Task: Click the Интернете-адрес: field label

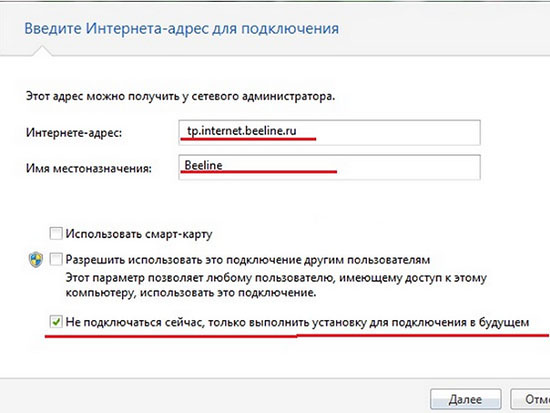Action: (74, 133)
